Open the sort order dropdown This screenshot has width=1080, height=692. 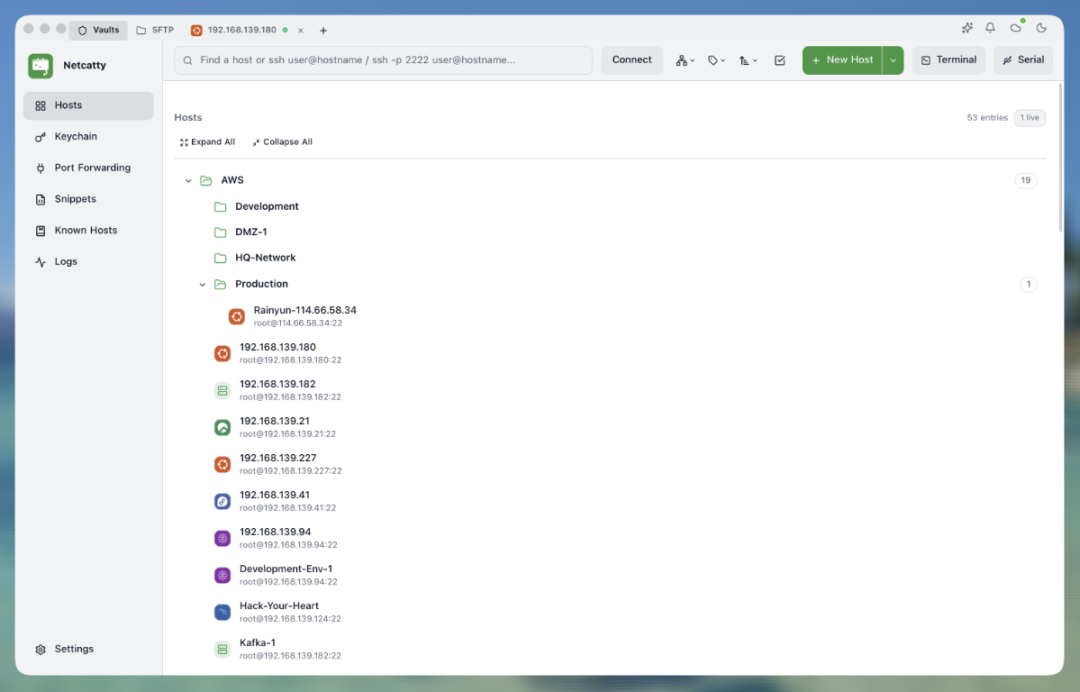pyautogui.click(x=748, y=61)
